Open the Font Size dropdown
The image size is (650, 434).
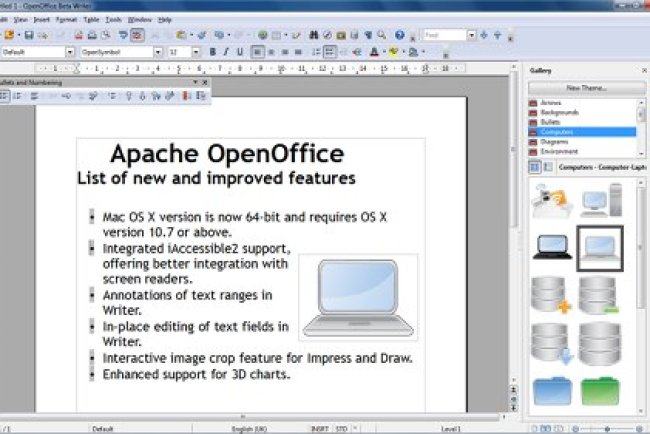(196, 52)
